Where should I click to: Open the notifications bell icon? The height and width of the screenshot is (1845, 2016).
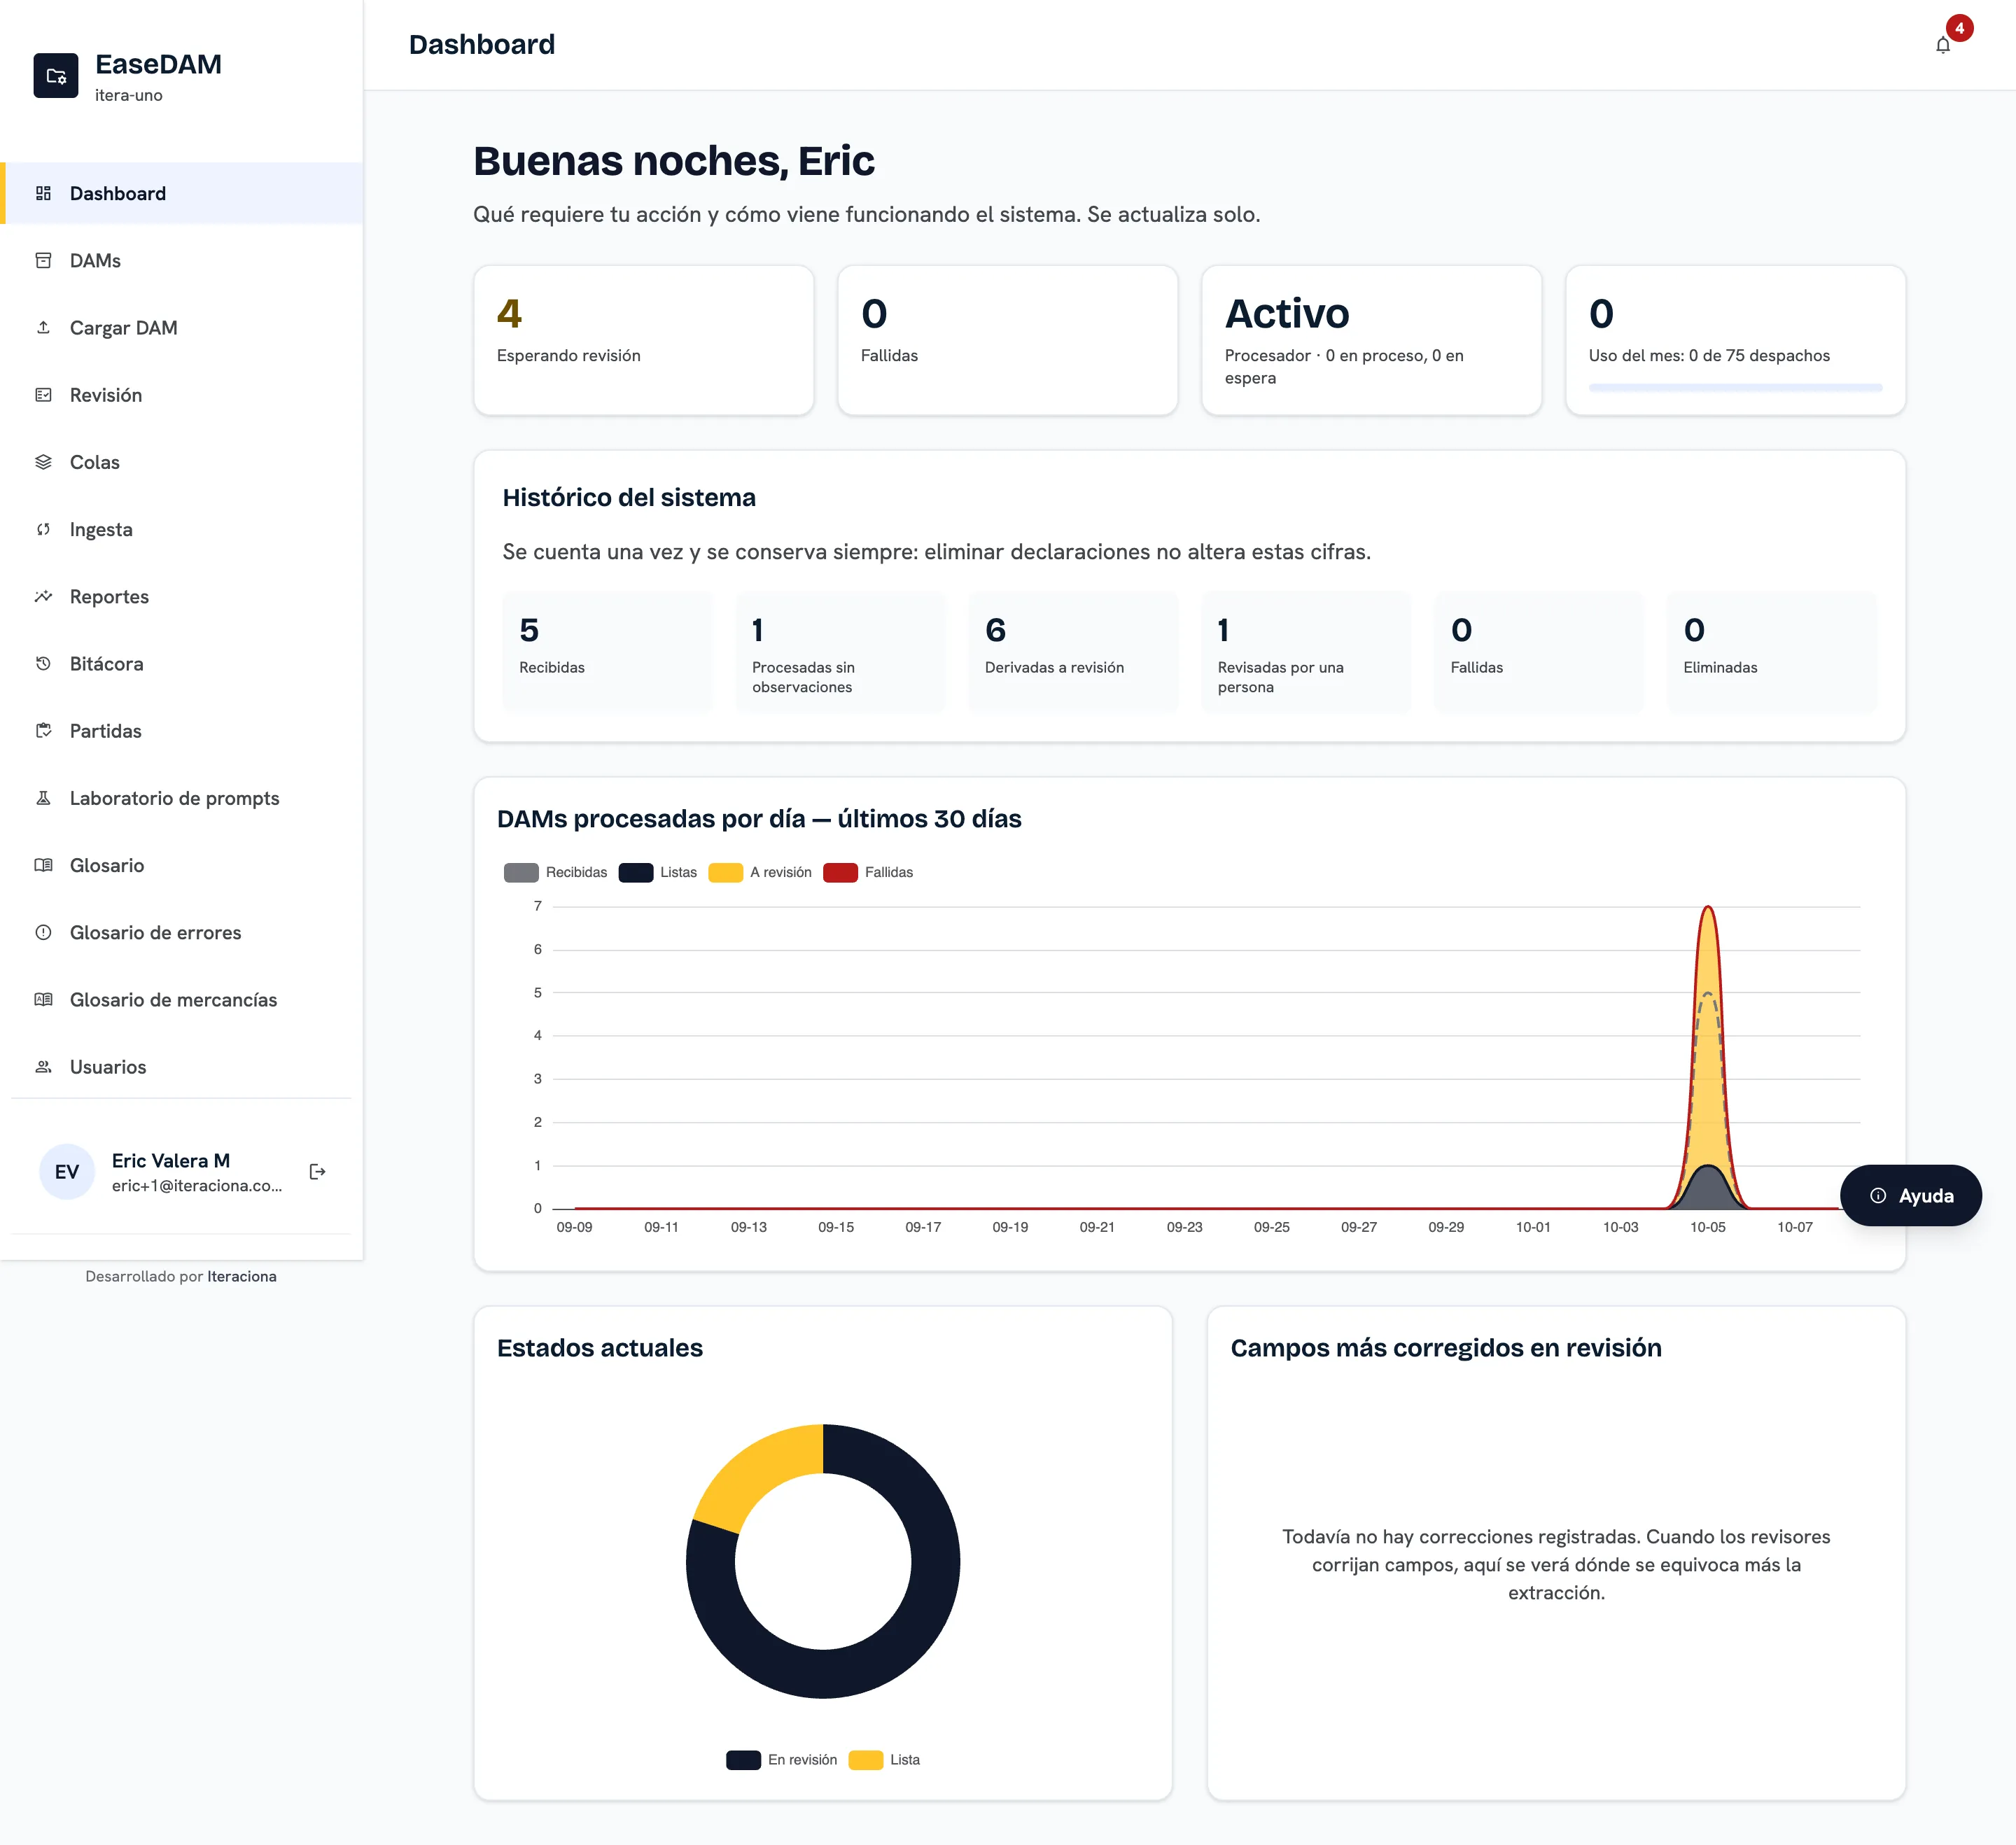coord(1942,45)
